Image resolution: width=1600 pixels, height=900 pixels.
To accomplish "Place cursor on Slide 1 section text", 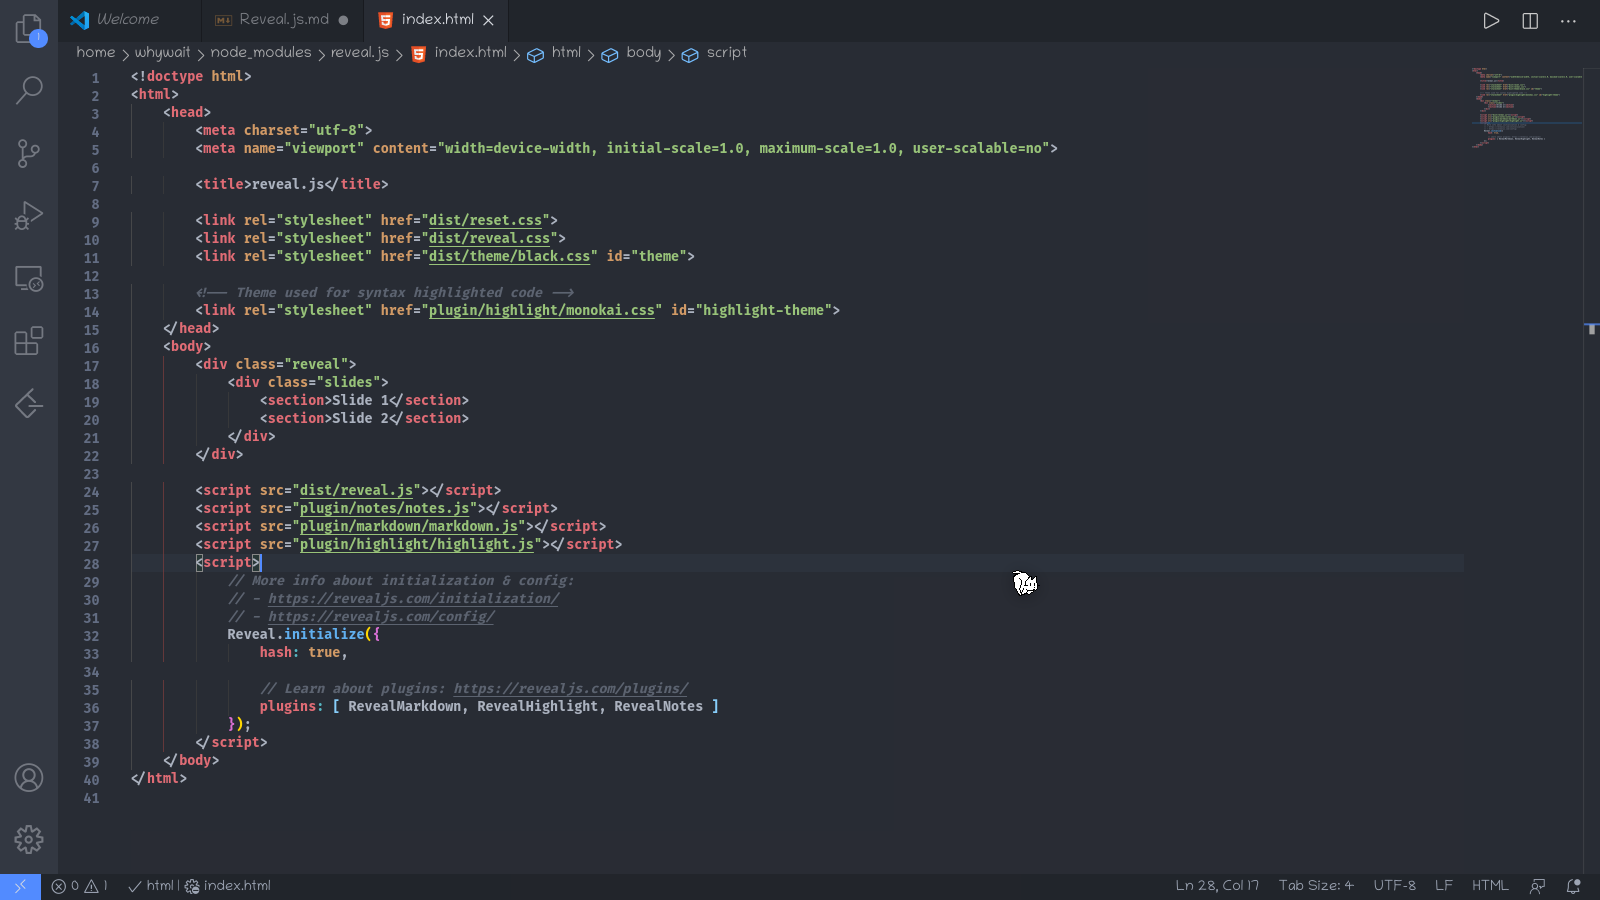I will coord(360,400).
